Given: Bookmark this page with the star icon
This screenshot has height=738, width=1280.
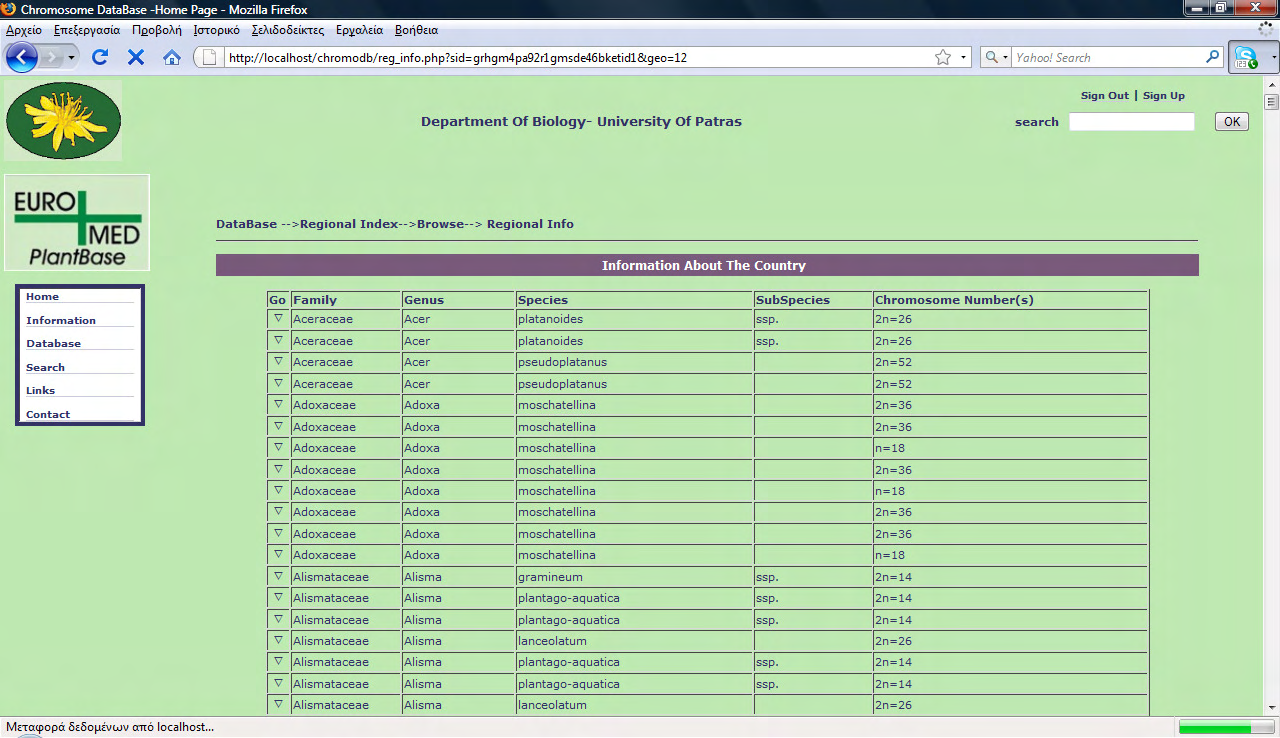Looking at the screenshot, I should (x=943, y=57).
